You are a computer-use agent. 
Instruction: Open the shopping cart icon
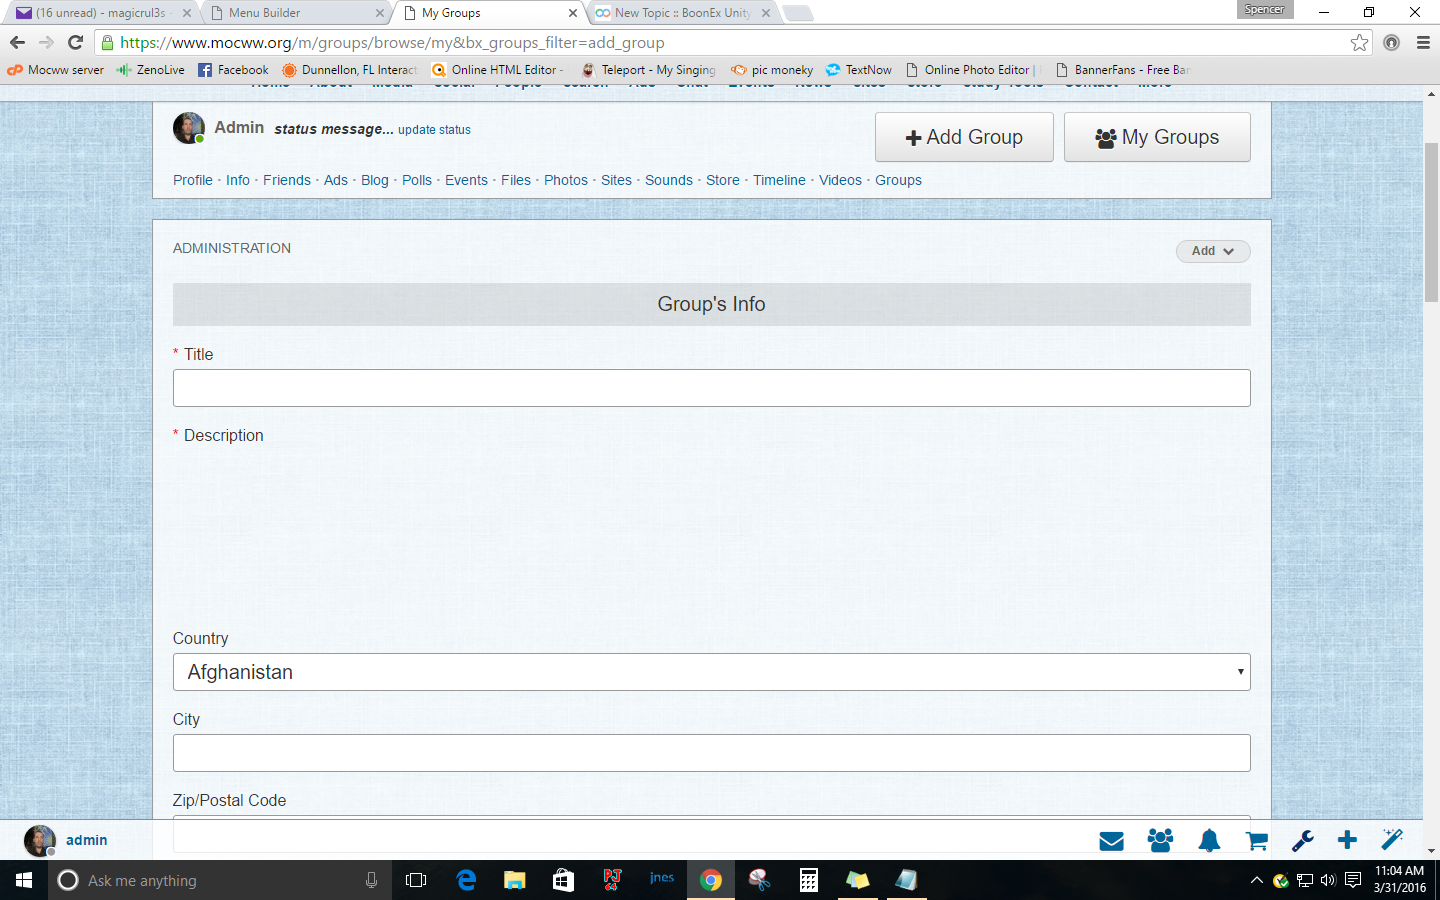(1257, 841)
